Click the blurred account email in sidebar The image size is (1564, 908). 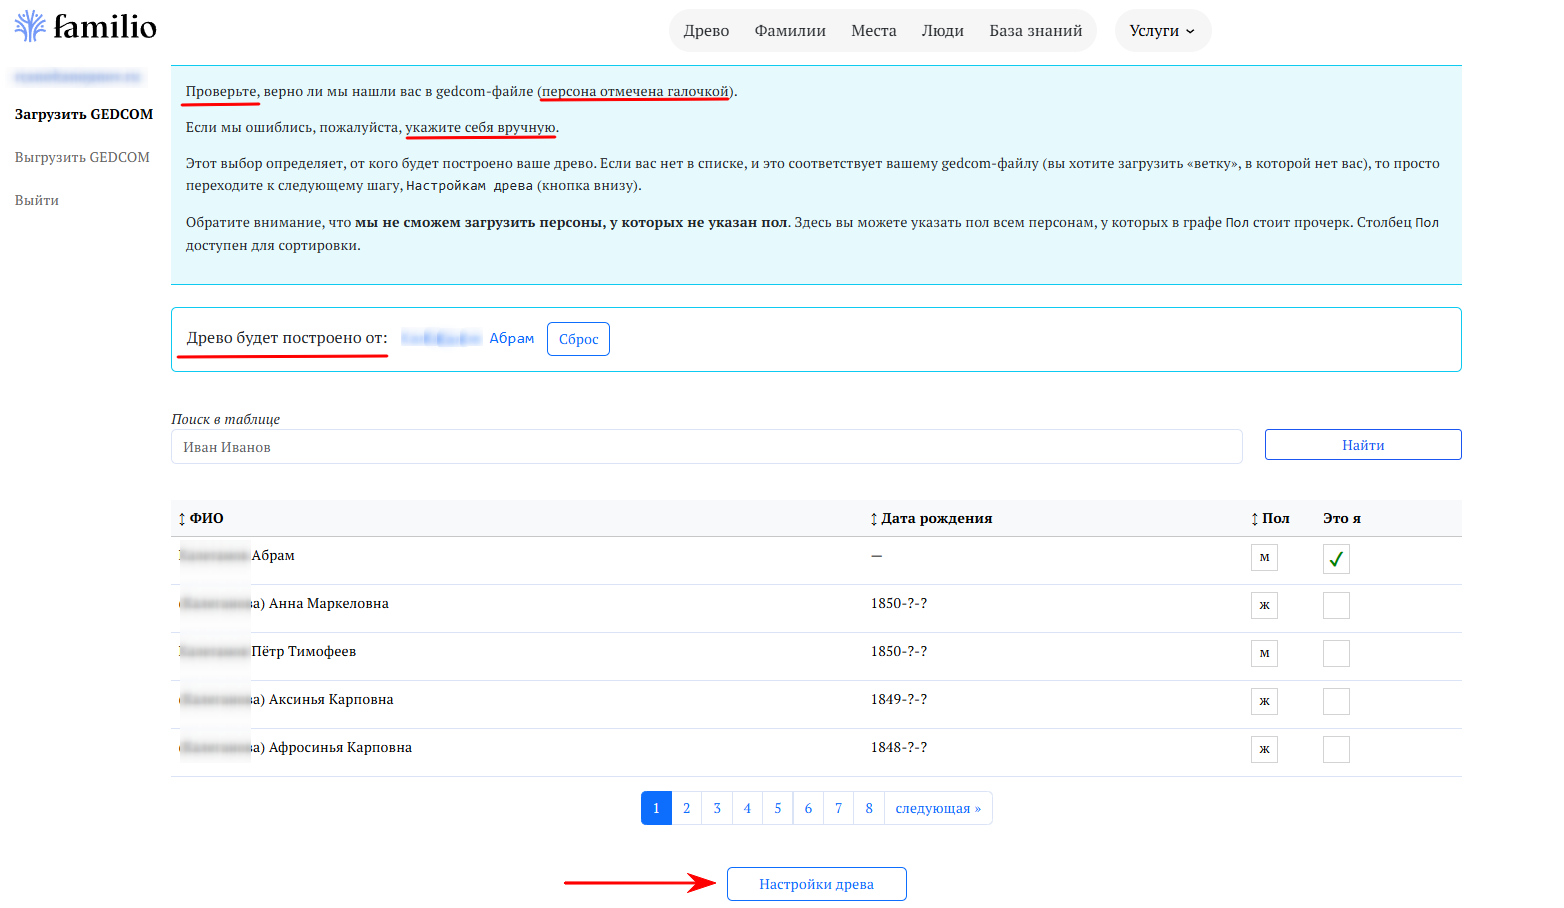tap(78, 76)
